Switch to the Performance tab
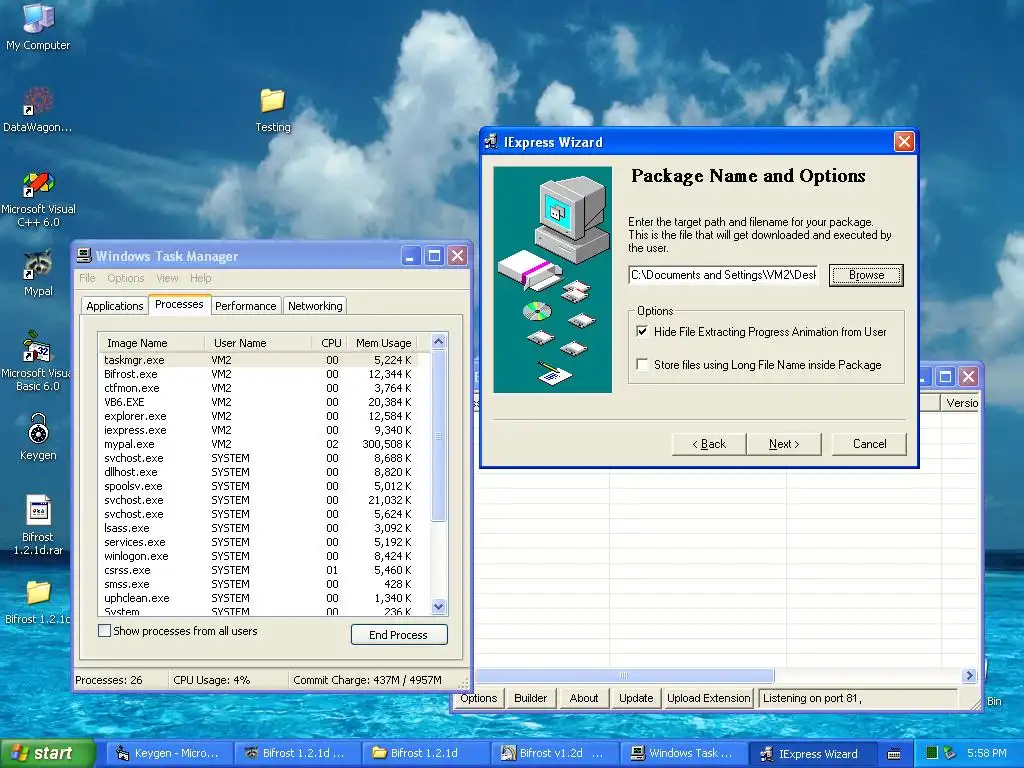This screenshot has width=1024, height=768. click(x=246, y=306)
